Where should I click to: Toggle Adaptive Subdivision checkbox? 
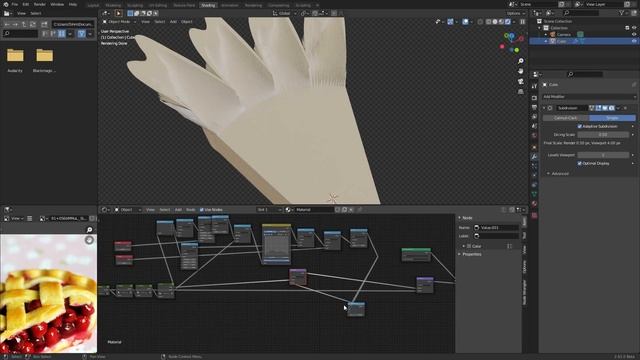580,127
